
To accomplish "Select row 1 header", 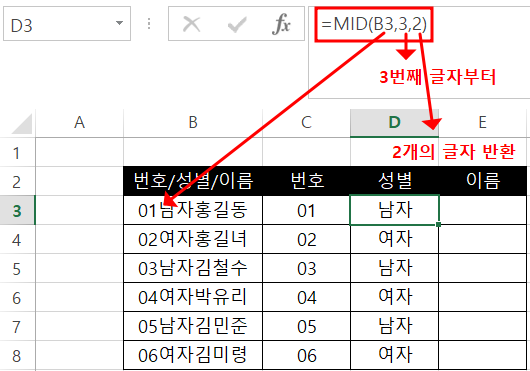I will click(17, 152).
